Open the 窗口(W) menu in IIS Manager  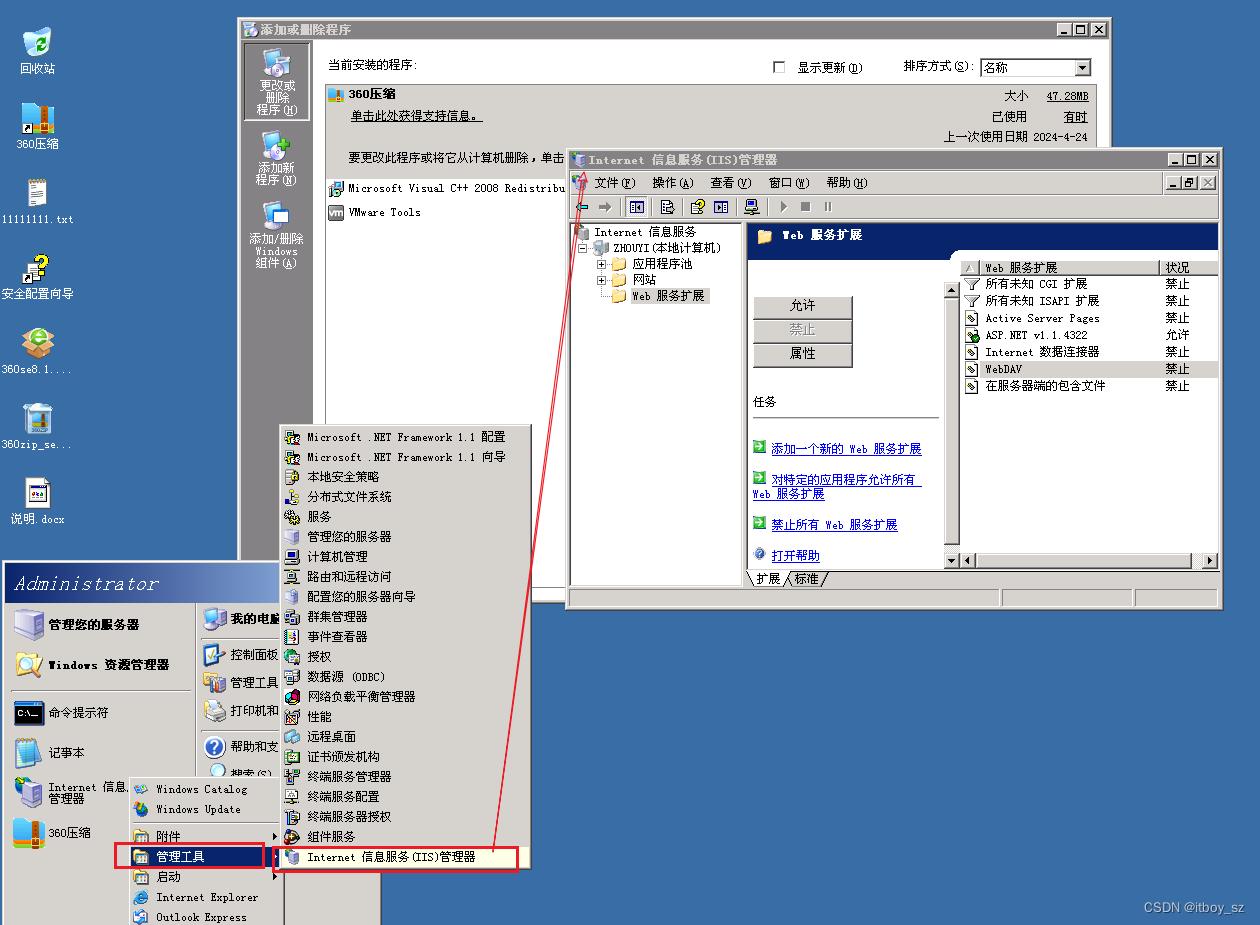point(788,183)
